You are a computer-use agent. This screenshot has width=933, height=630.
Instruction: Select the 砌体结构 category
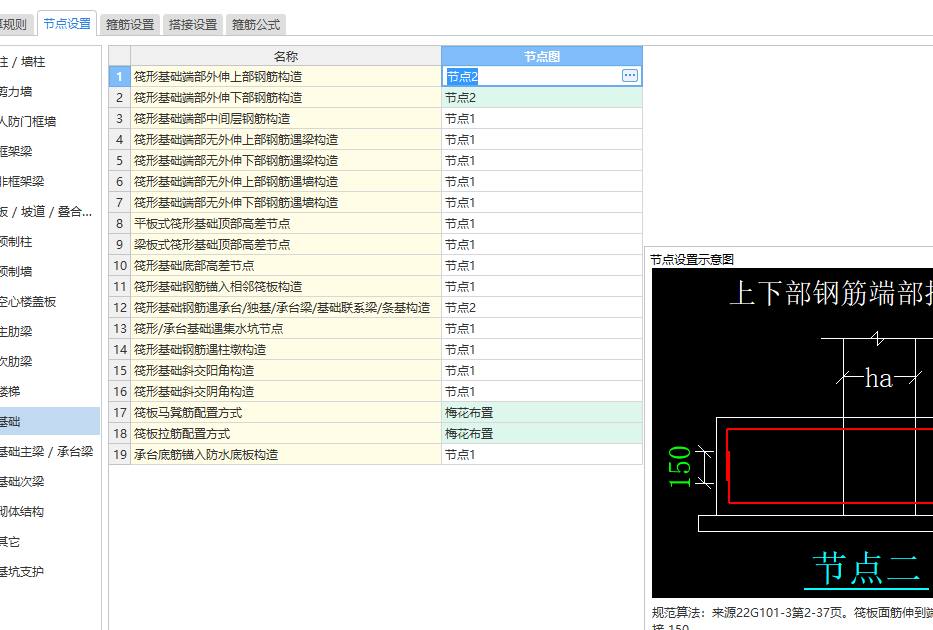(x=49, y=512)
